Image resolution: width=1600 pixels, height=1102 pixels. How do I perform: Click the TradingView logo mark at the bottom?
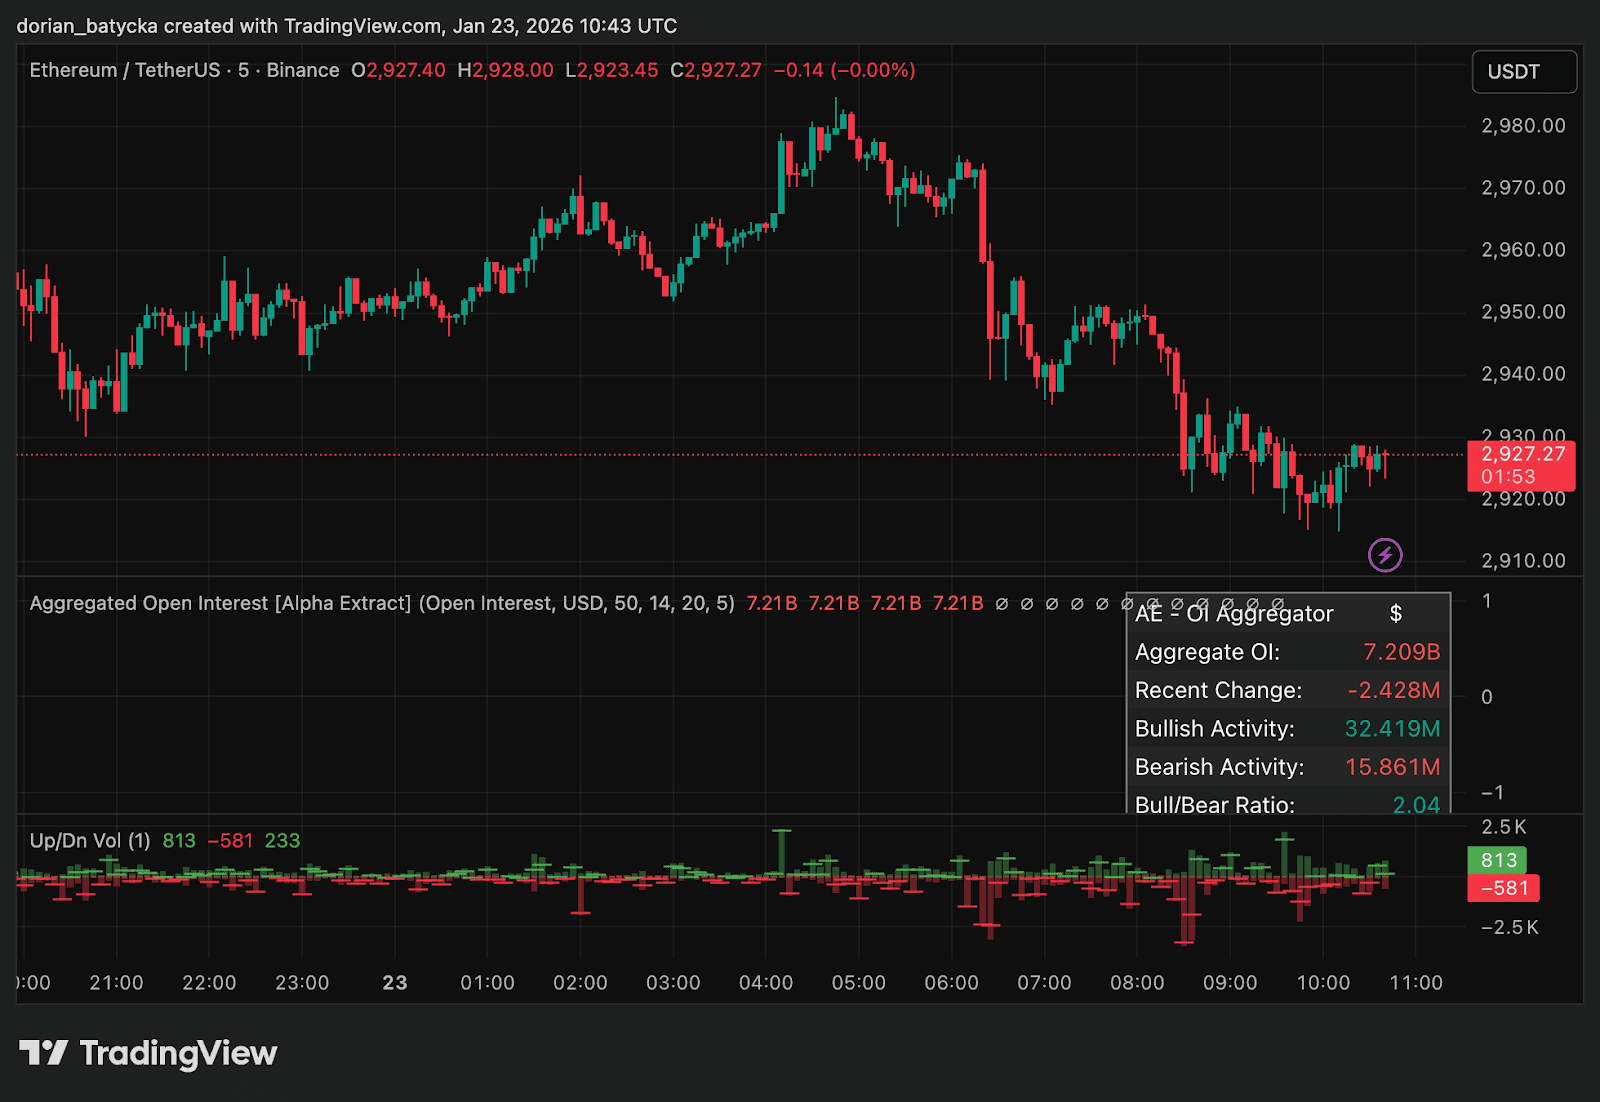(x=43, y=1053)
